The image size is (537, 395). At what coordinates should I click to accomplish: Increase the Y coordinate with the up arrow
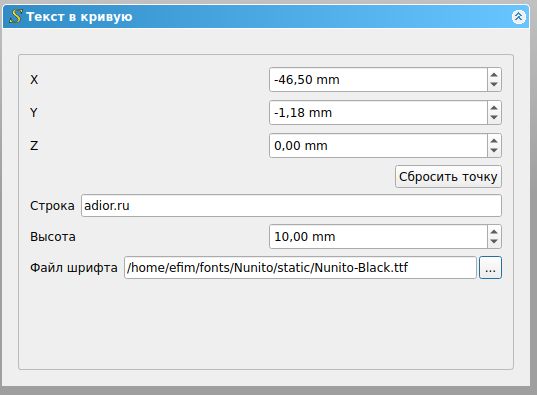pos(494,108)
